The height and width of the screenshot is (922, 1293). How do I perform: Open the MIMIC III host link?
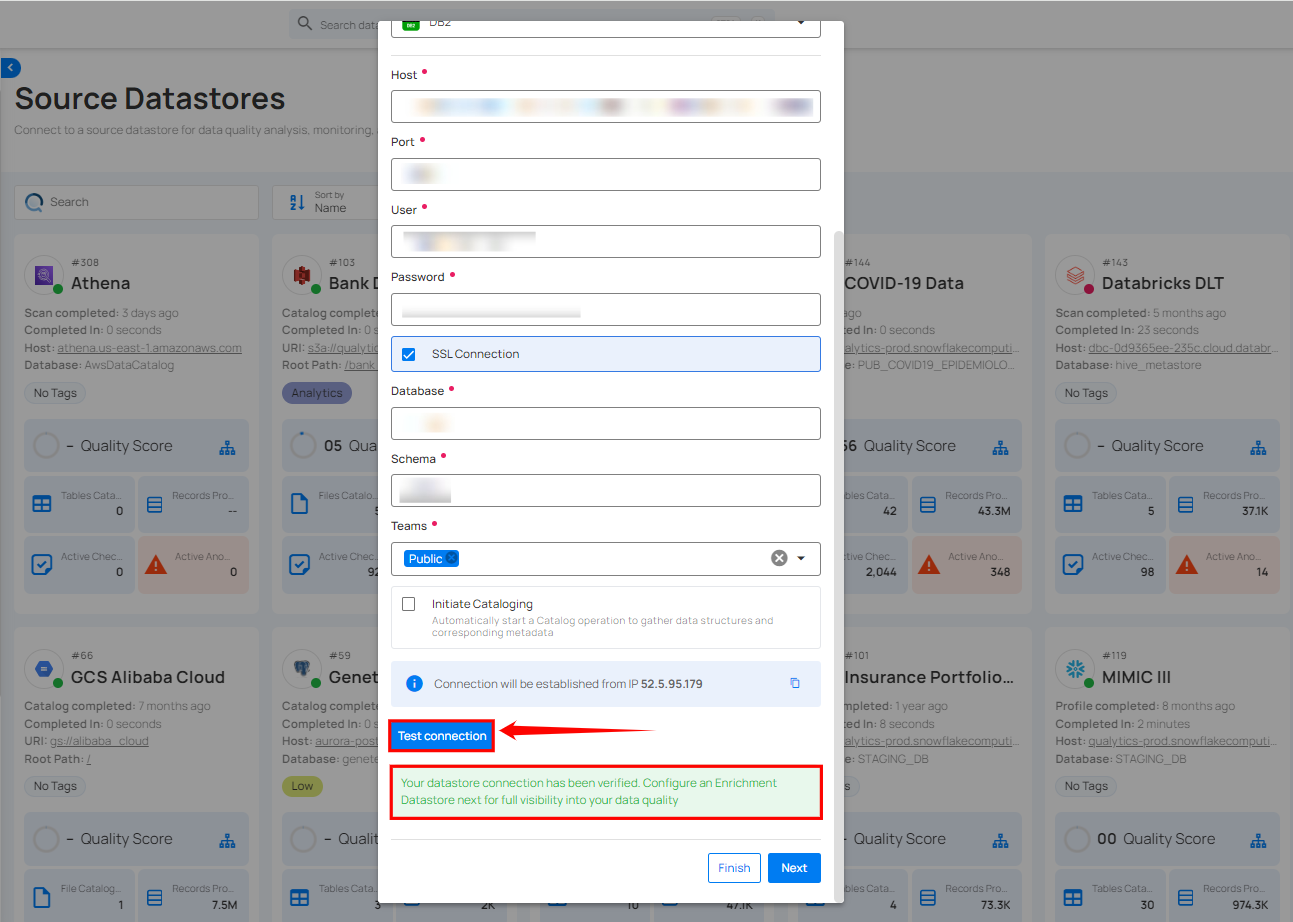coord(1182,741)
